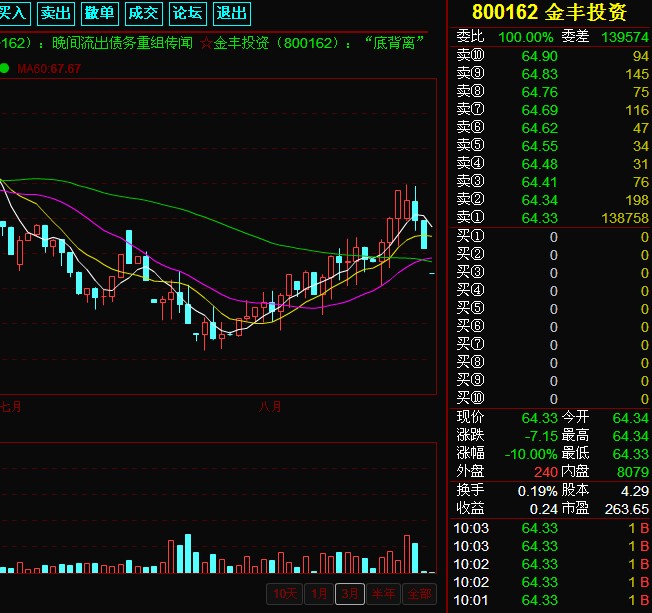Screen dimensions: 652x613
Task: Select the 全部 time range tab
Action: click(x=420, y=593)
